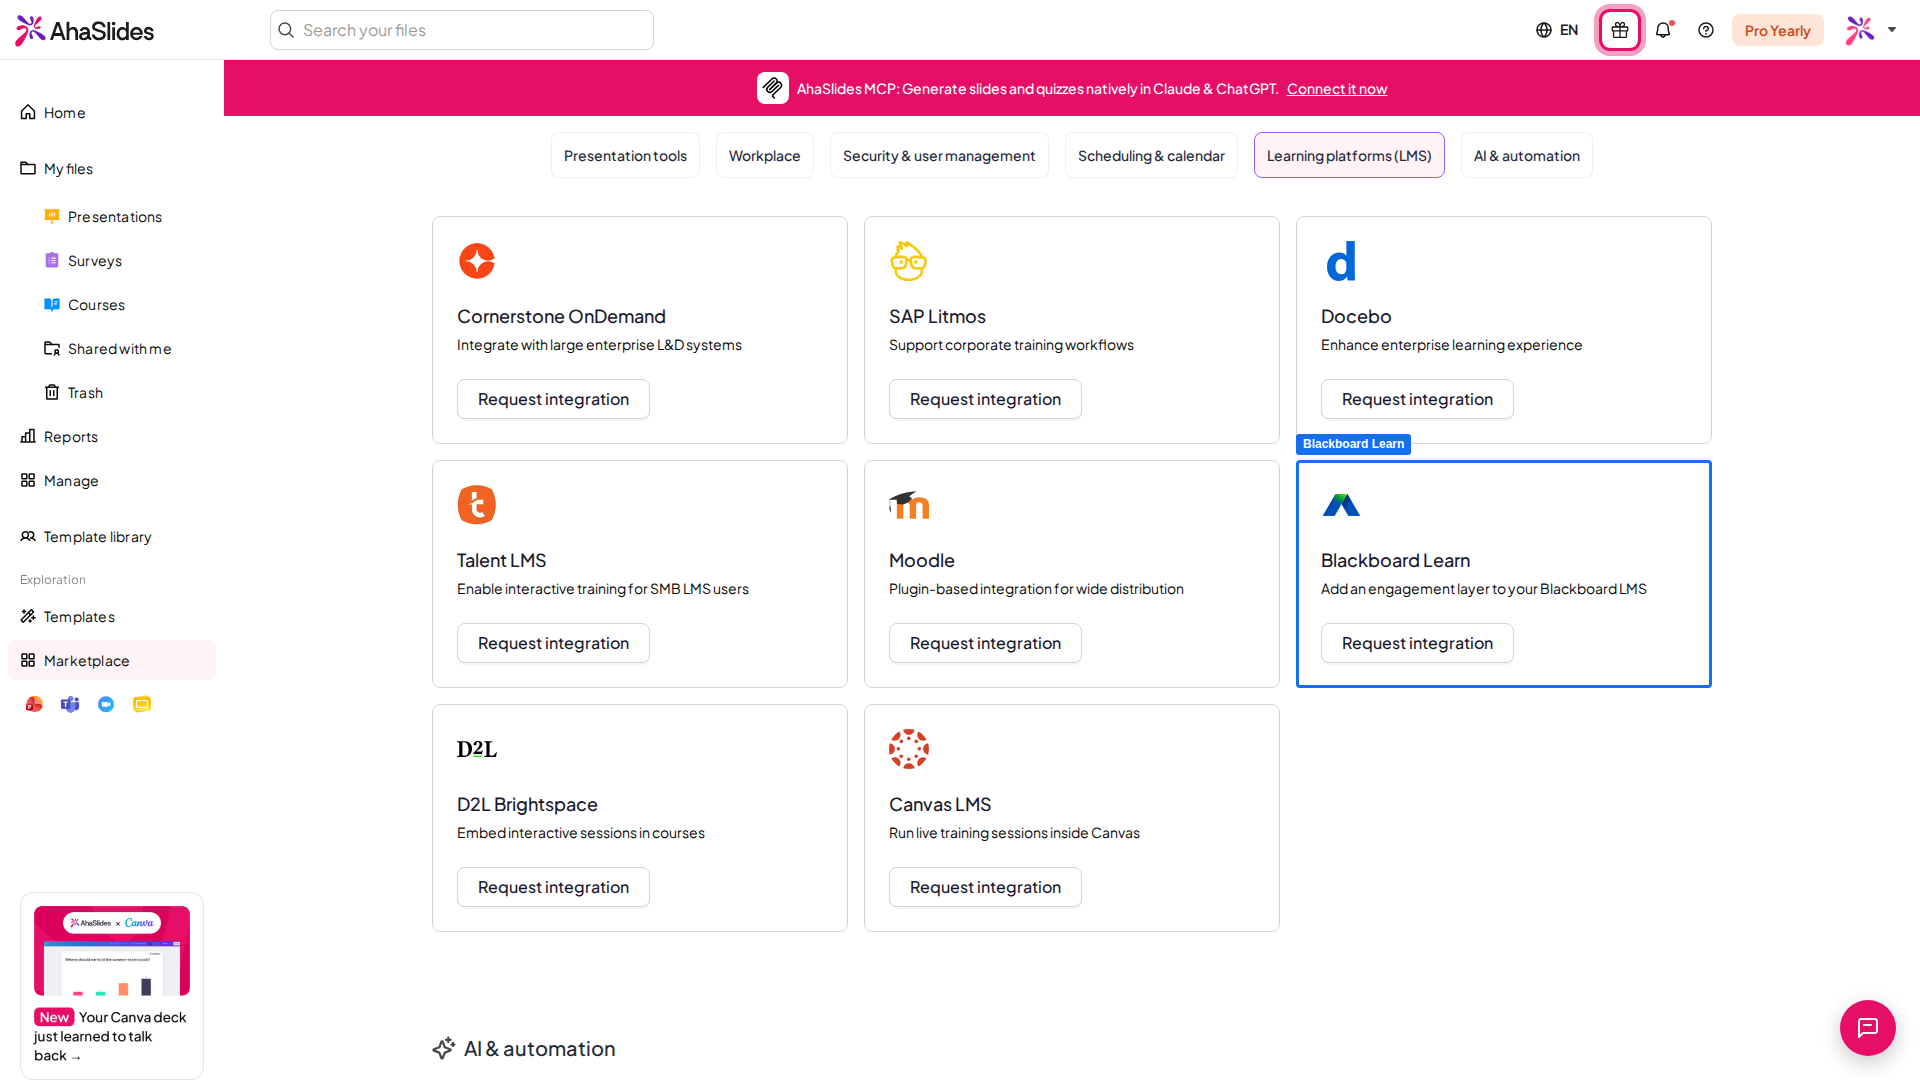Viewport: 1920px width, 1080px height.
Task: Open the notifications bell
Action: pos(1663,30)
